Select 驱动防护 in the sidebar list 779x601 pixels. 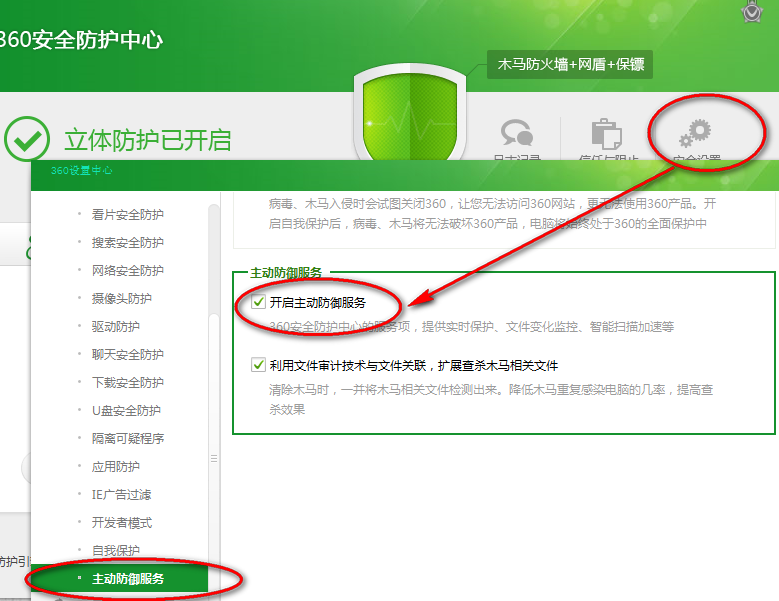[115, 326]
